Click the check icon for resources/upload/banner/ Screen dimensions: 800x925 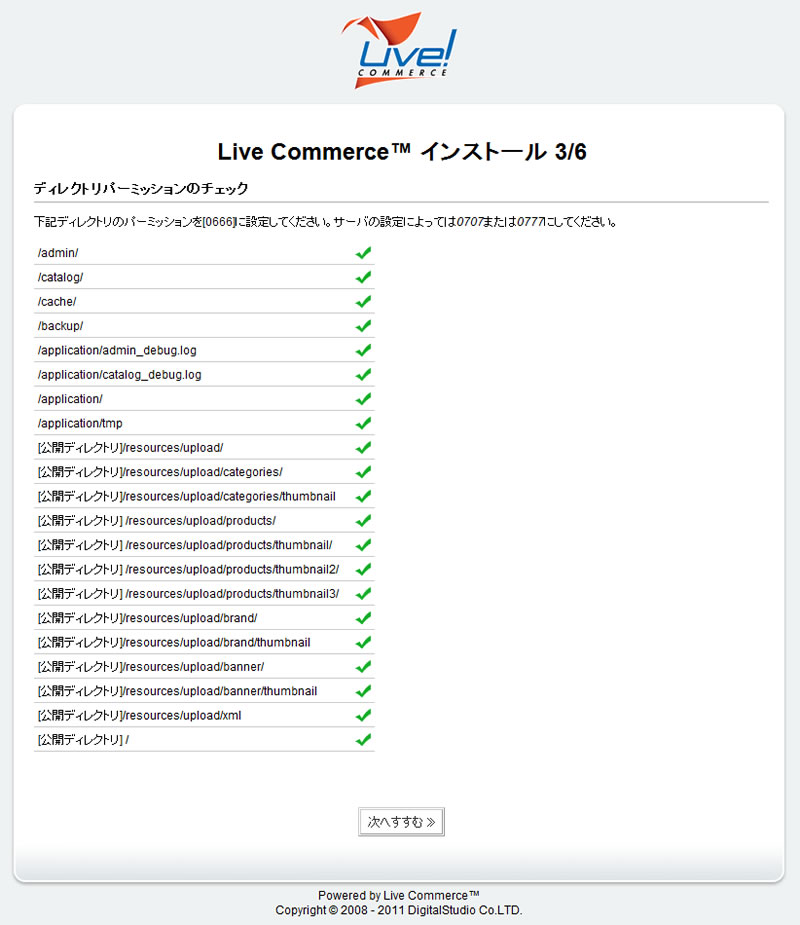(363, 667)
